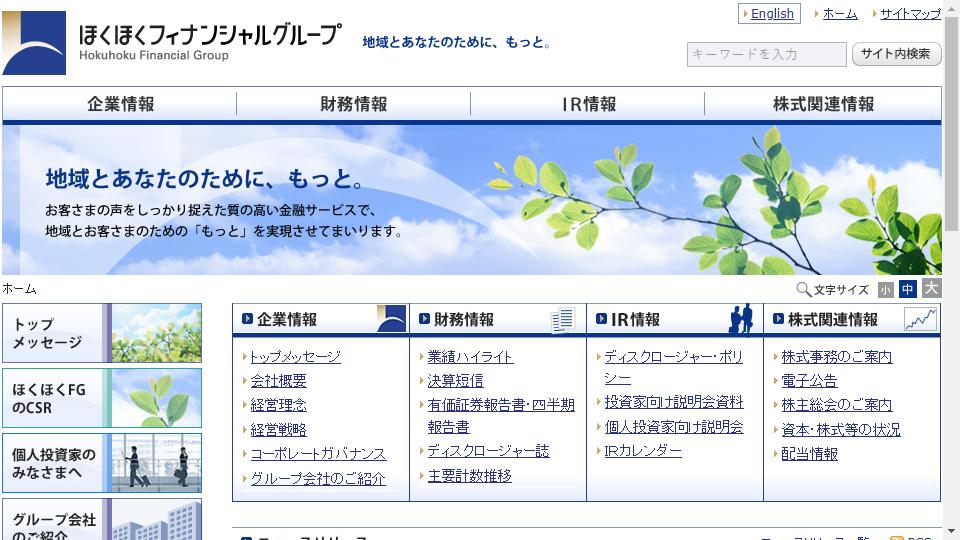Click the magnifier icon beside 文字サイズ
Image resolution: width=960 pixels, height=540 pixels.
click(x=803, y=289)
